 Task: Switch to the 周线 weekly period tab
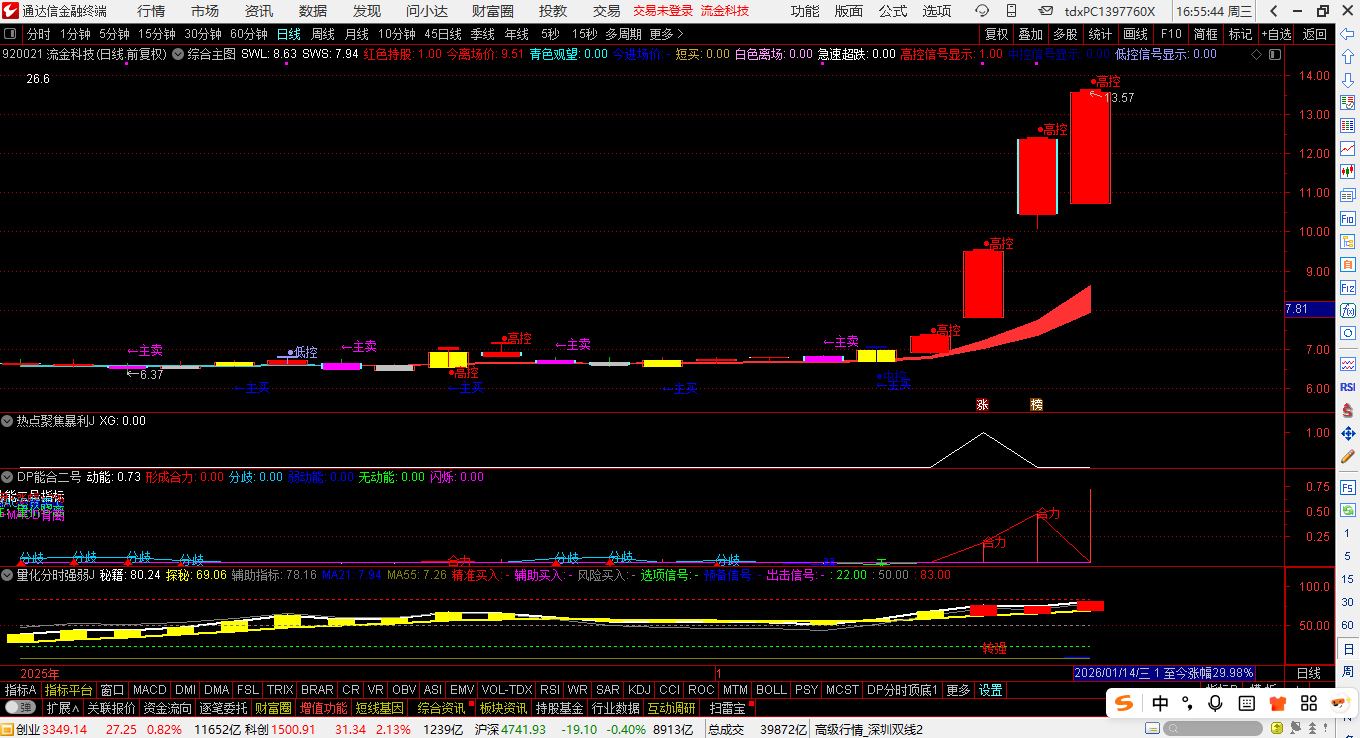[x=322, y=34]
